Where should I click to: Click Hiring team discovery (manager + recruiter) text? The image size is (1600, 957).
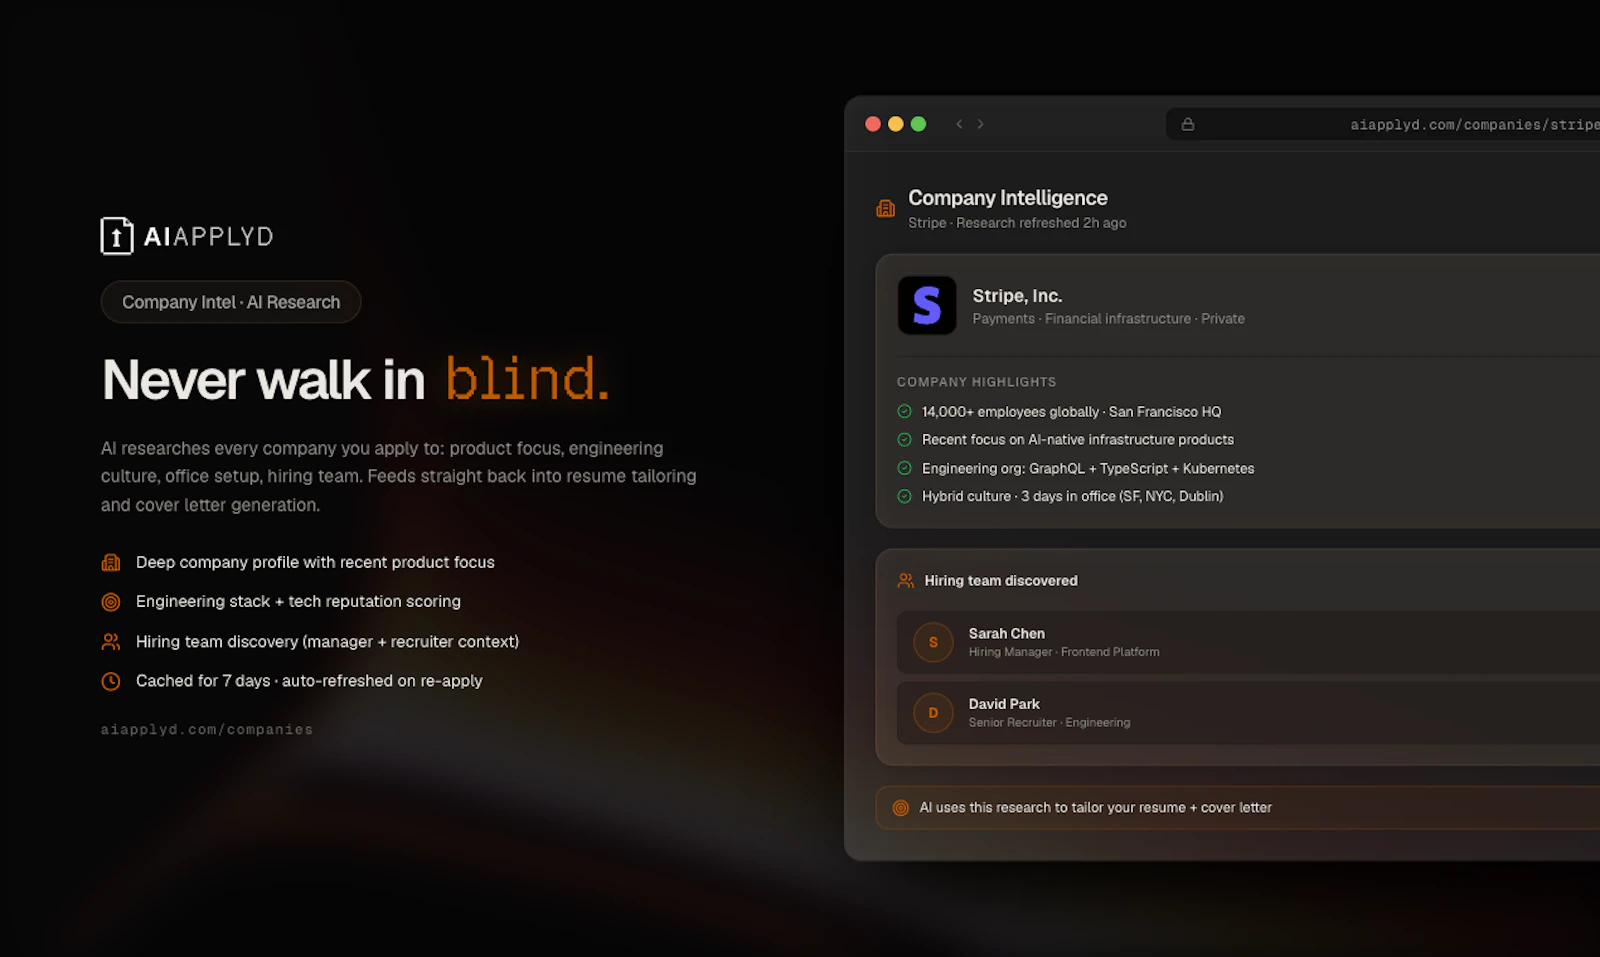[x=327, y=642]
